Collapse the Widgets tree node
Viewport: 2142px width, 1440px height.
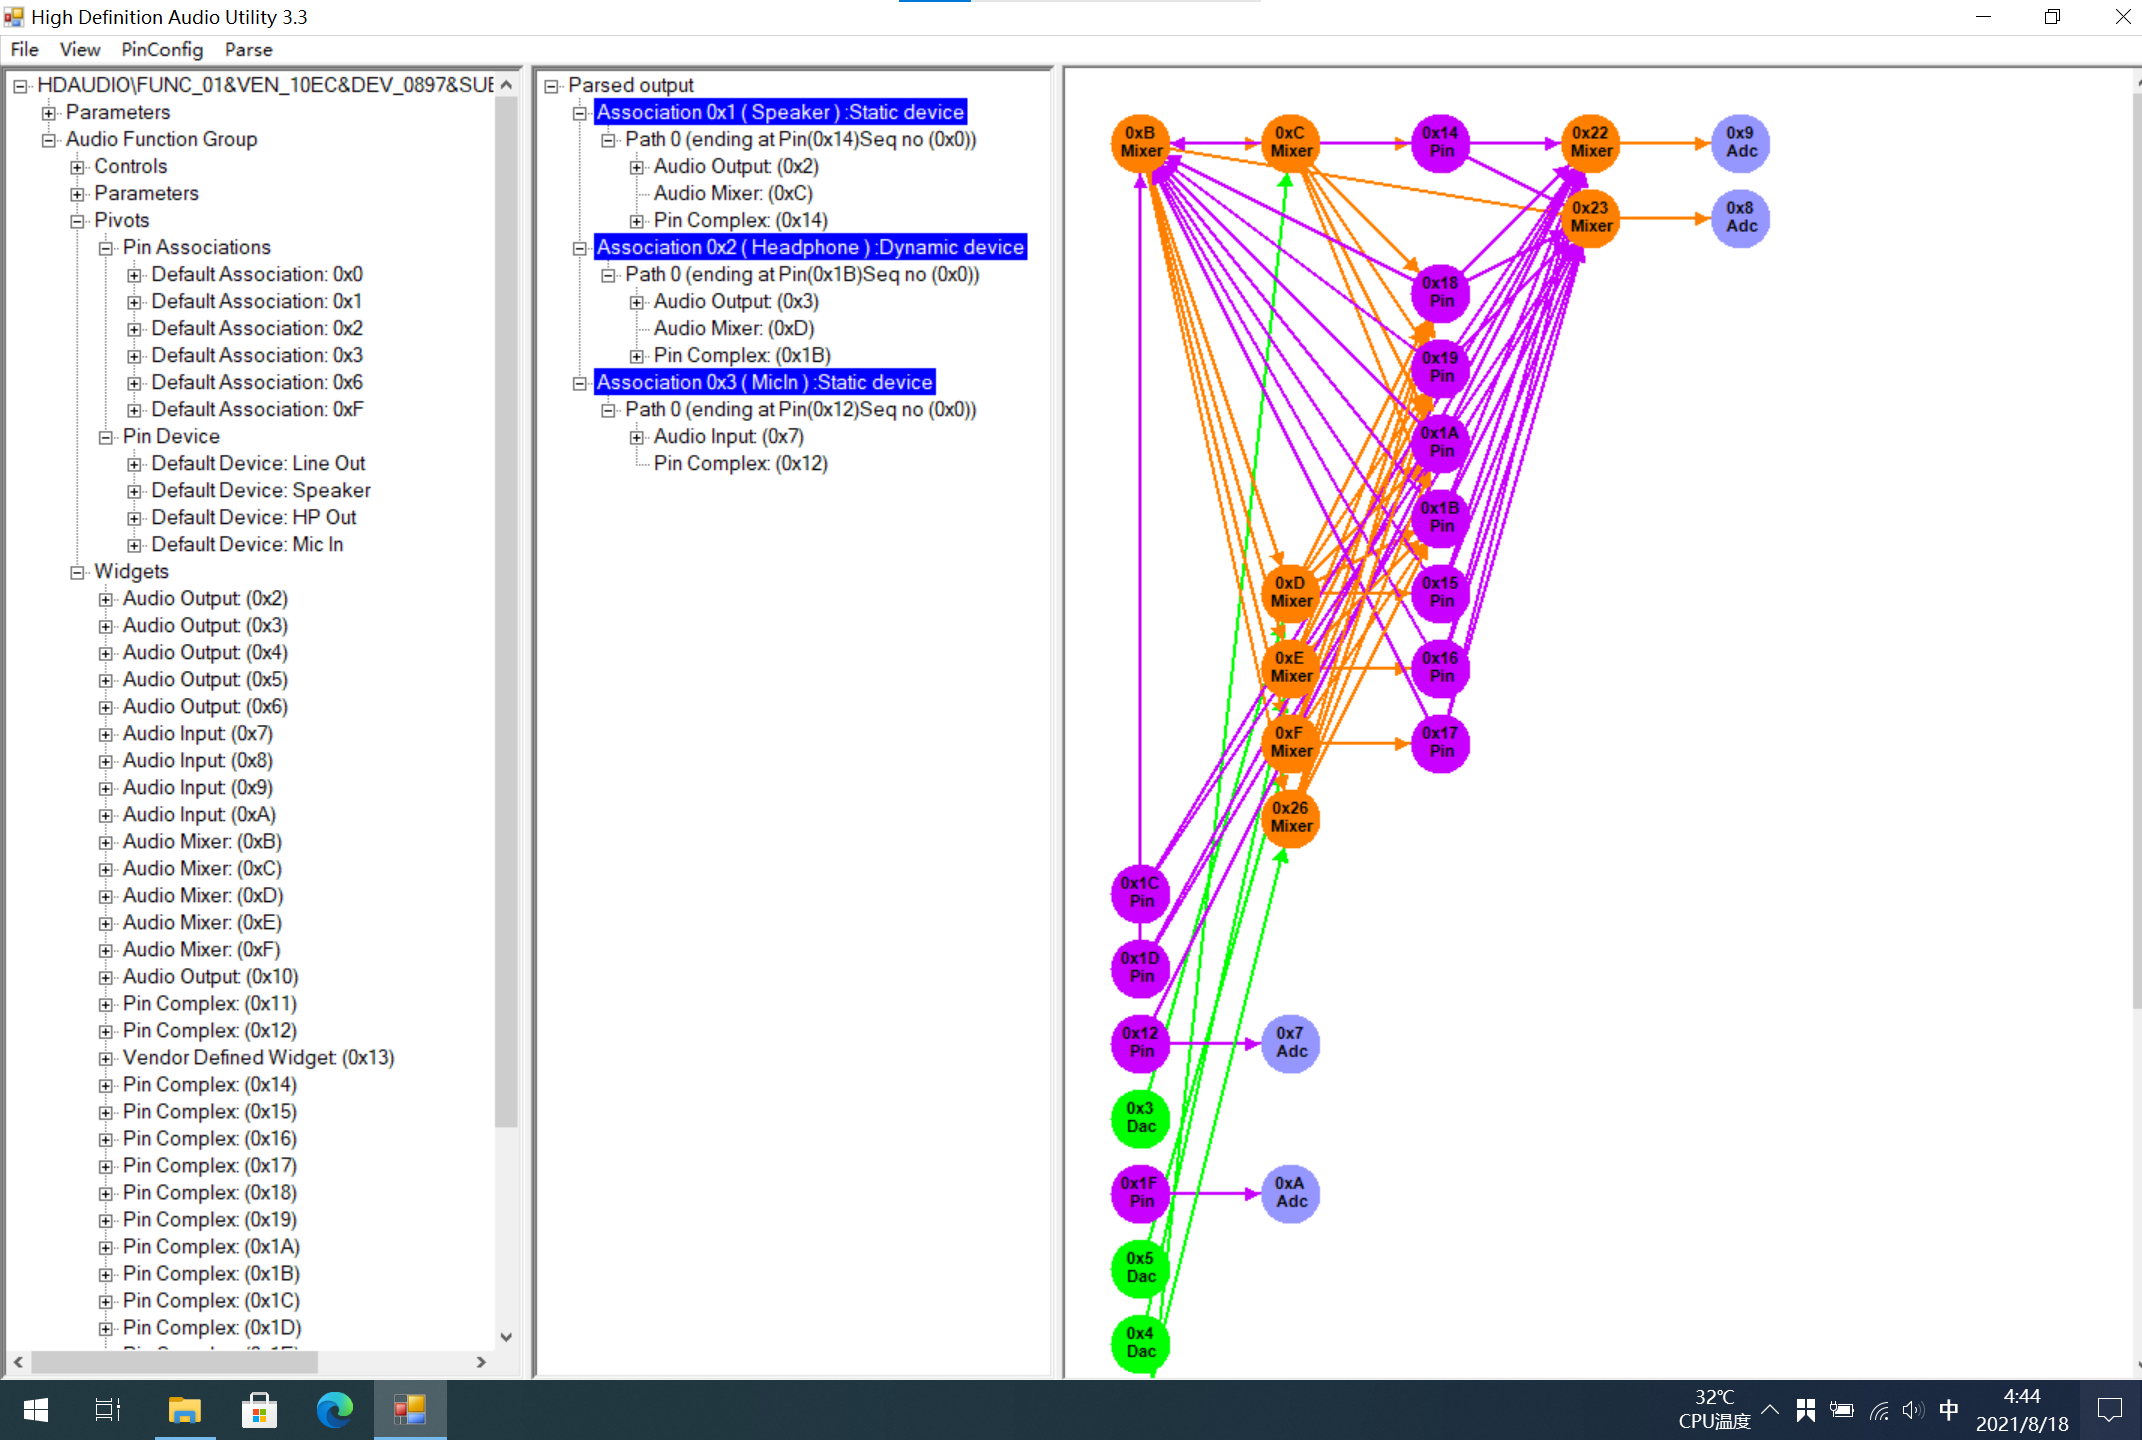[77, 572]
